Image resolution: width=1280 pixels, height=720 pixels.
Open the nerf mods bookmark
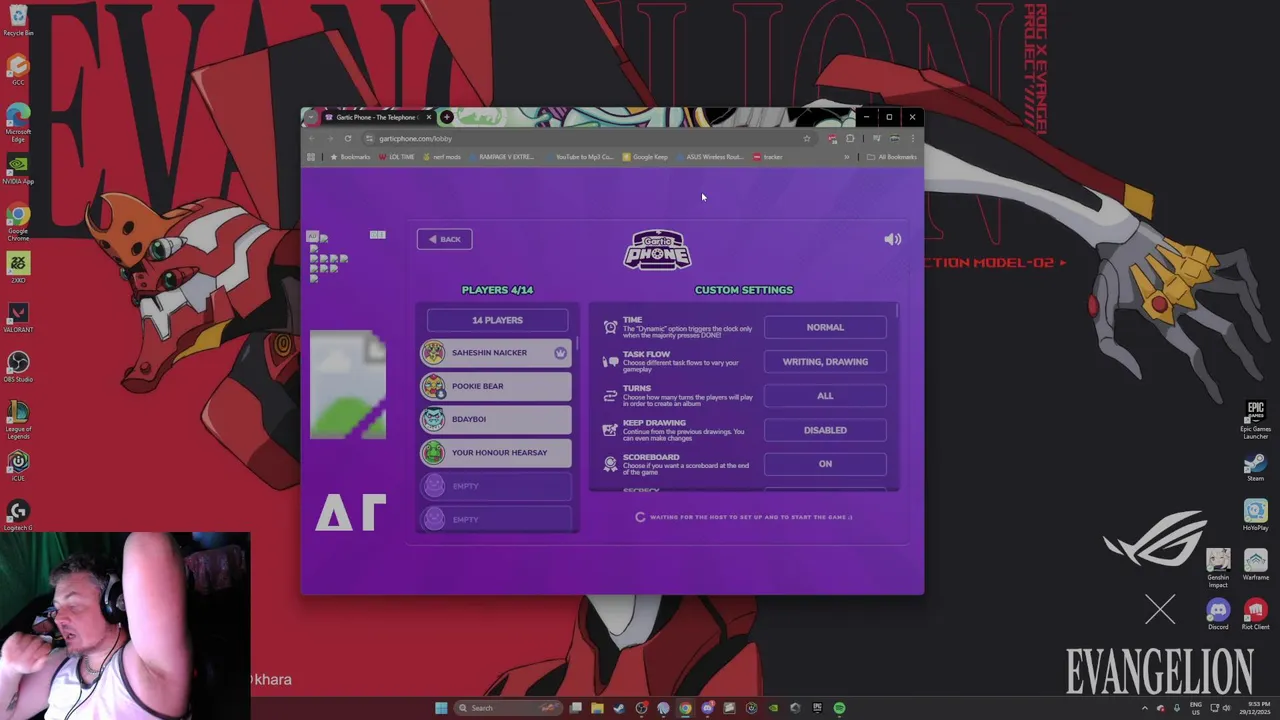442,157
